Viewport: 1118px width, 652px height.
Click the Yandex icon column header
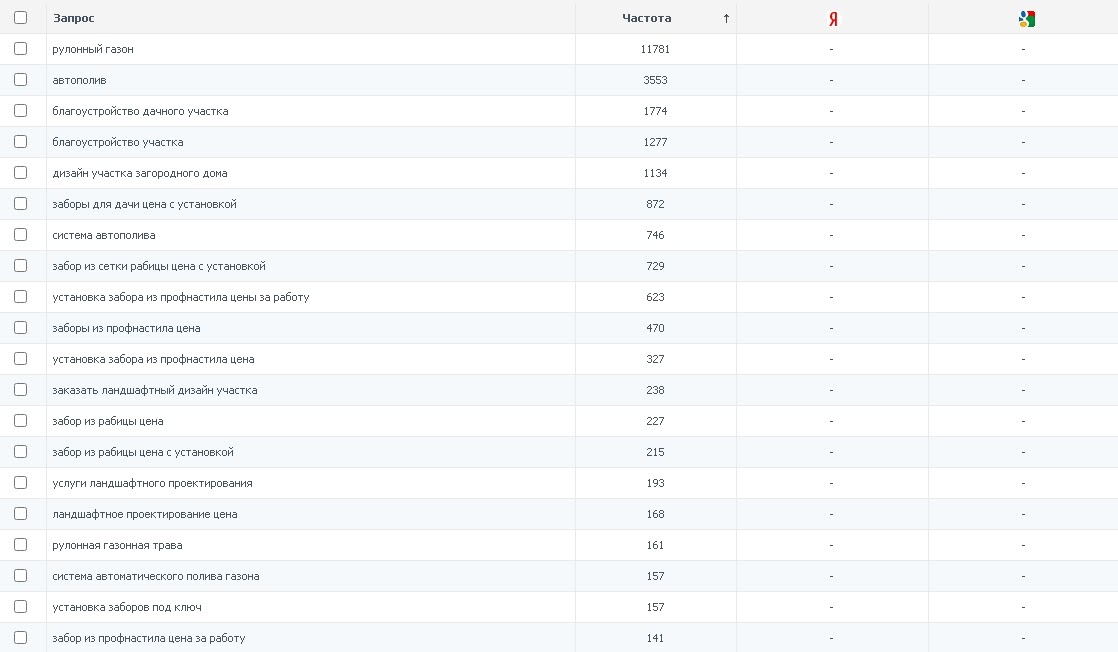[x=832, y=18]
